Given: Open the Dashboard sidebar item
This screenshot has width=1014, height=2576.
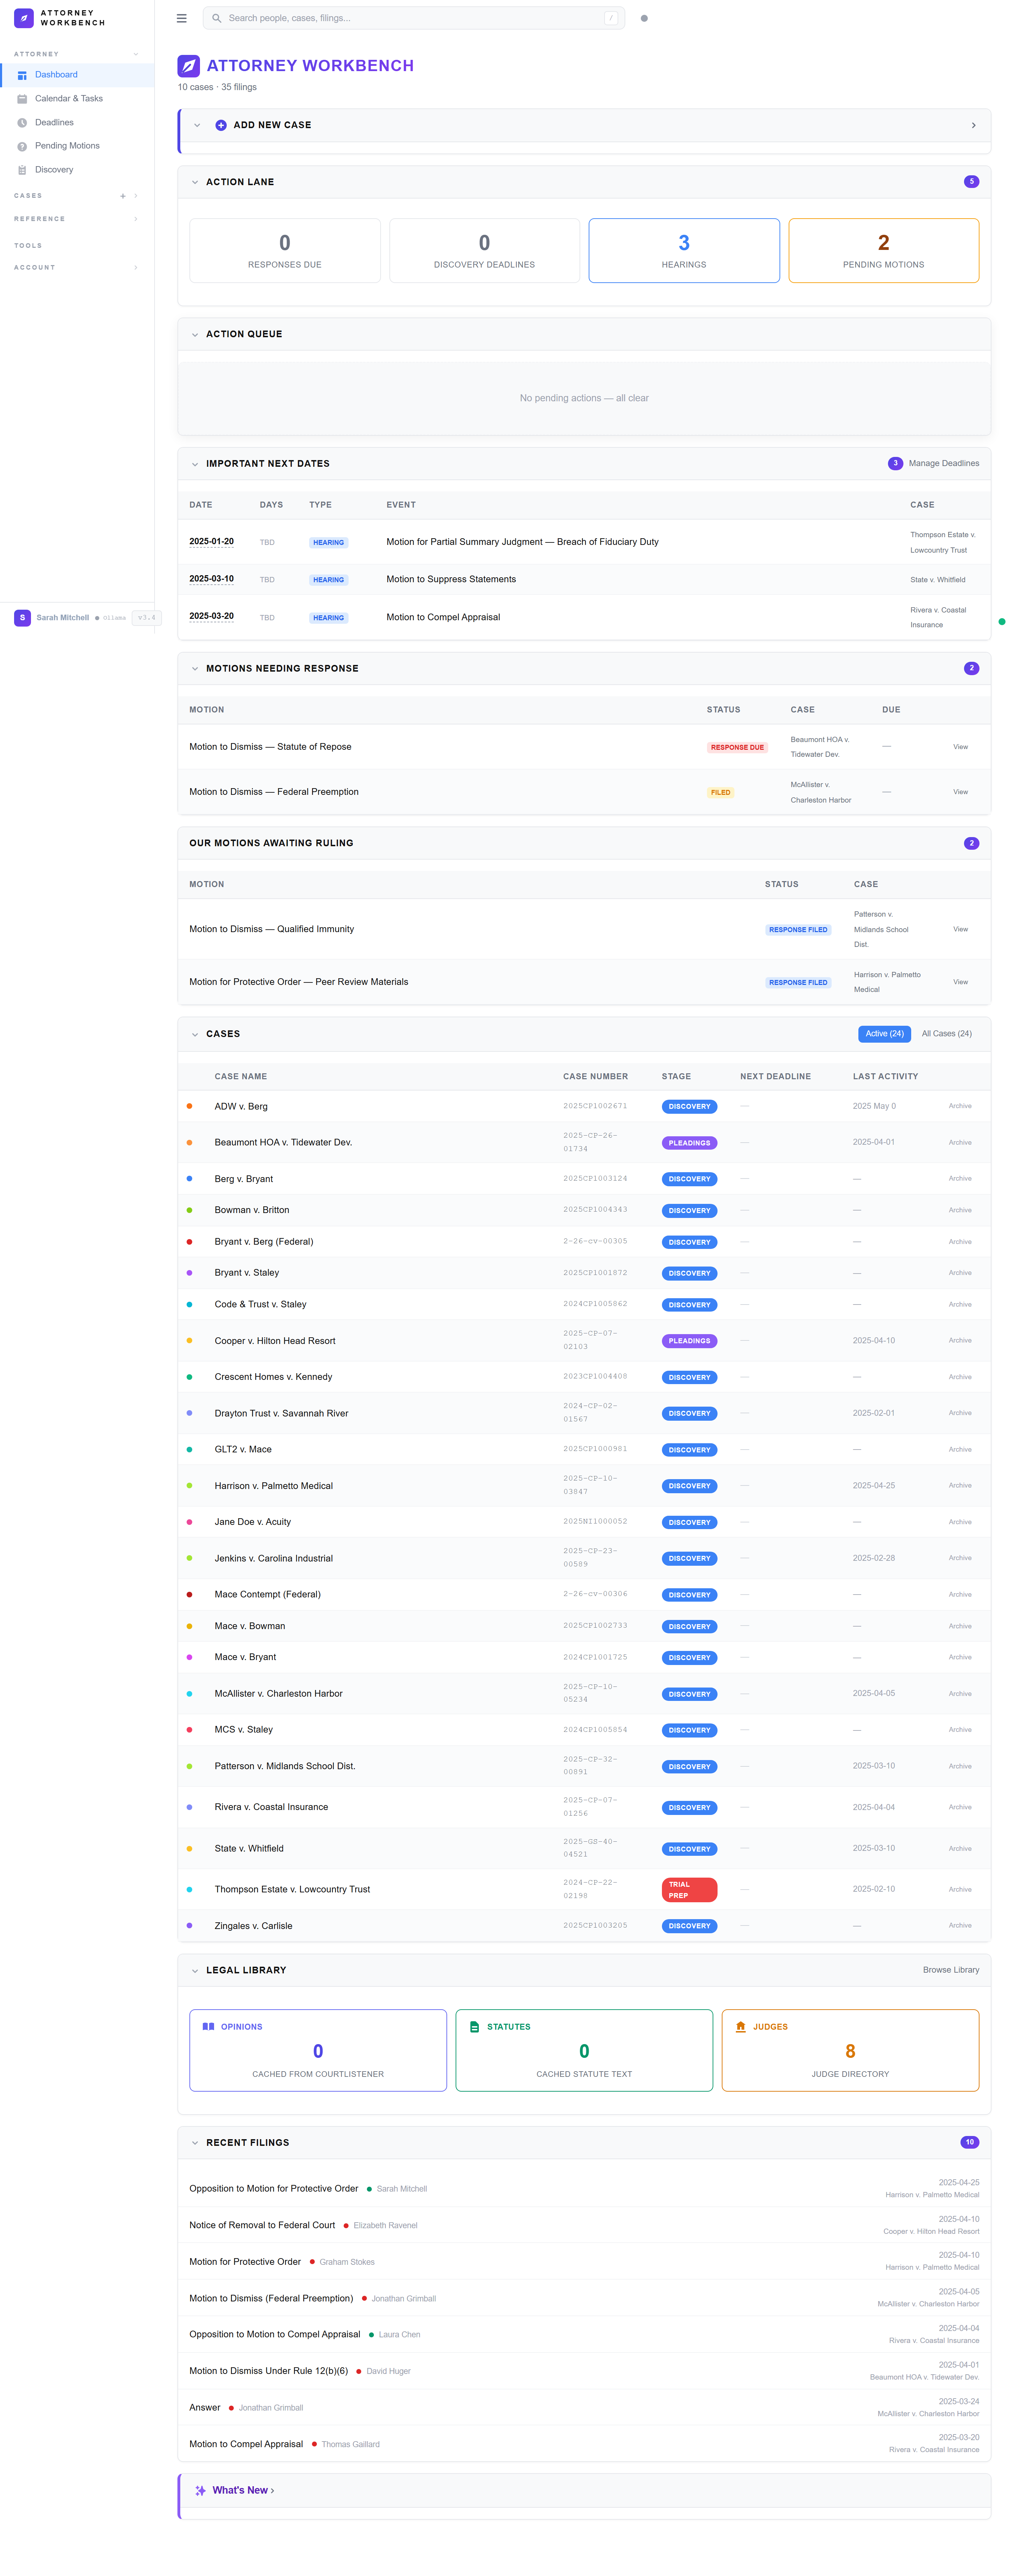Looking at the screenshot, I should tap(56, 74).
